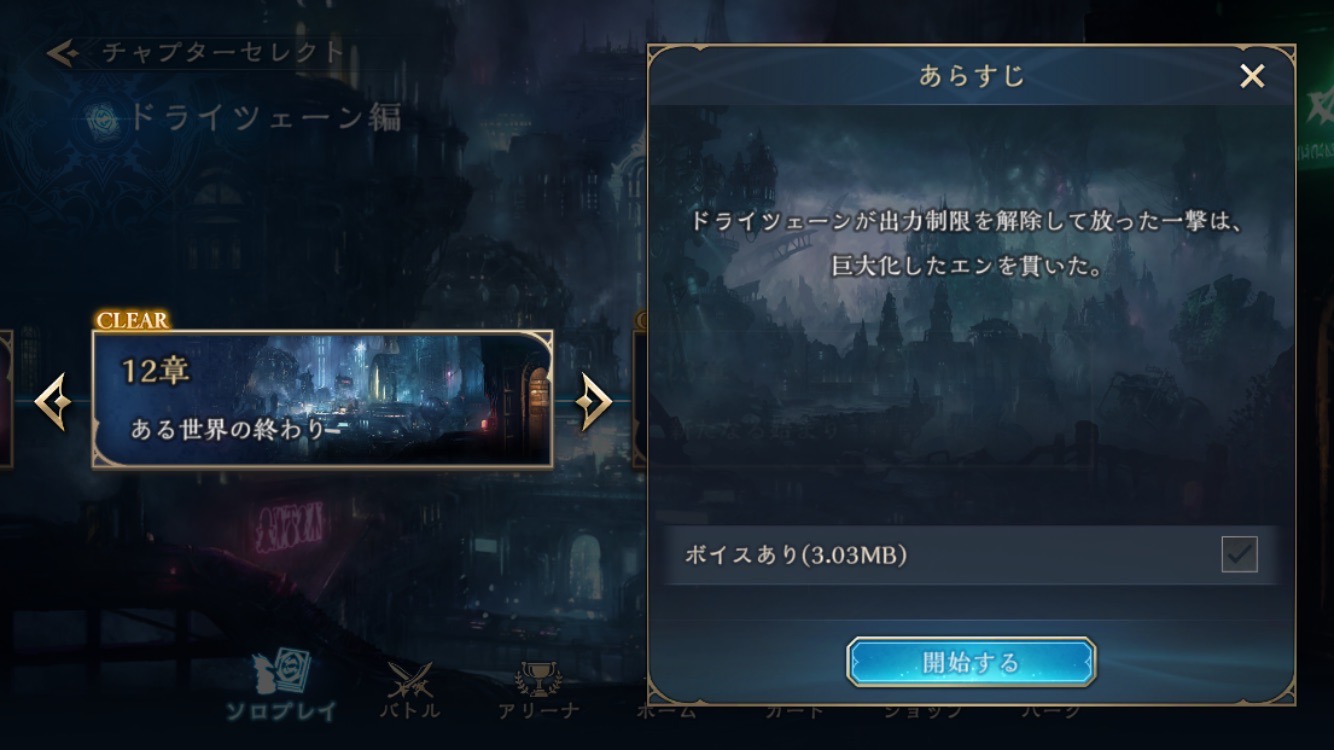1334x750 pixels.
Task: Open the アリーナ trophy icon
Action: (x=539, y=680)
